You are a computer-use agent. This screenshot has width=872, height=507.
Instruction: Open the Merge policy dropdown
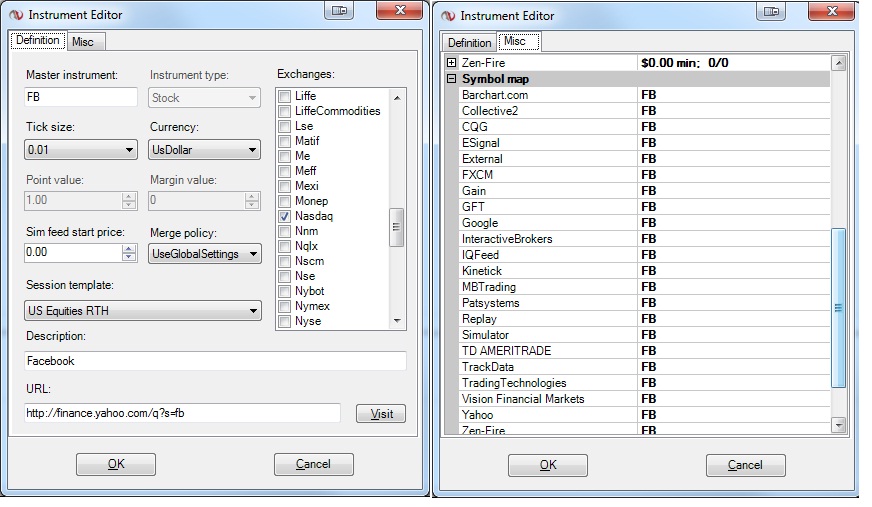(x=205, y=254)
